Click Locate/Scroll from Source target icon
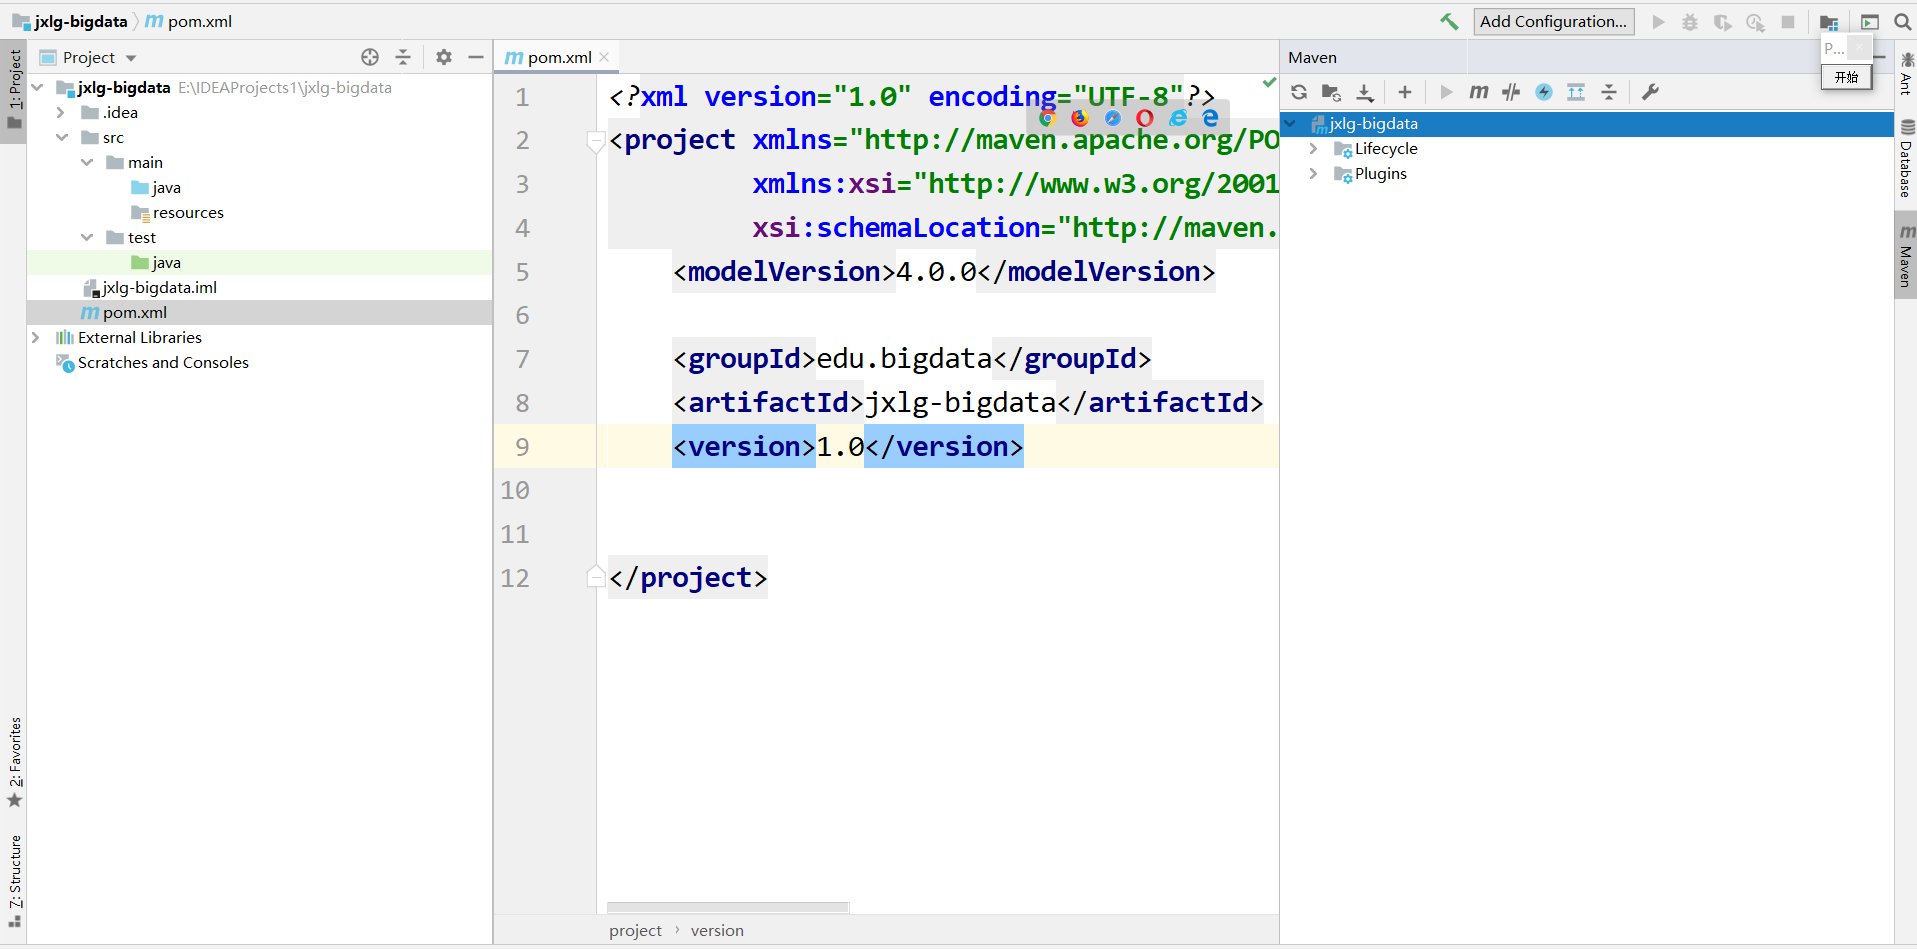The image size is (1917, 949). tap(370, 58)
